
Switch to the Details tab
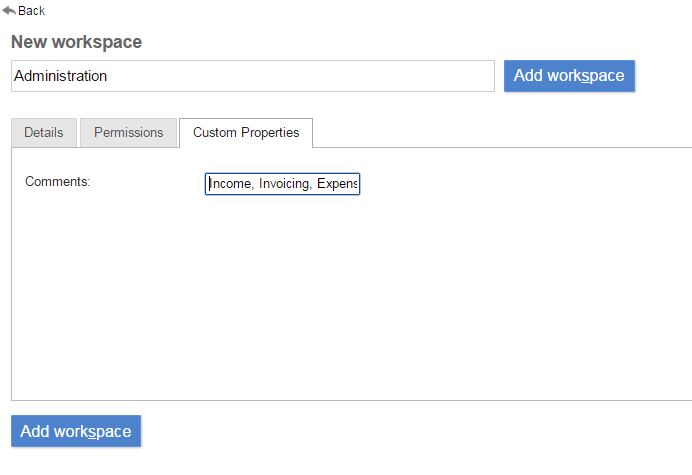pos(44,132)
